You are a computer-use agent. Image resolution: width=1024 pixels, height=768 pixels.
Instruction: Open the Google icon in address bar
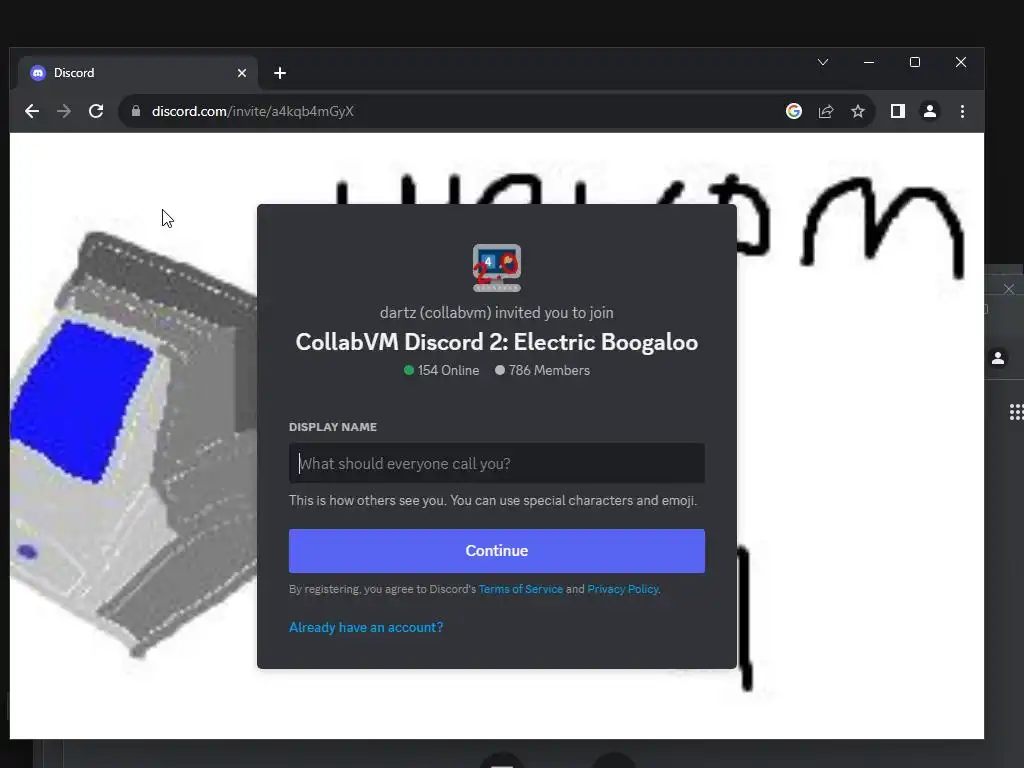793,112
